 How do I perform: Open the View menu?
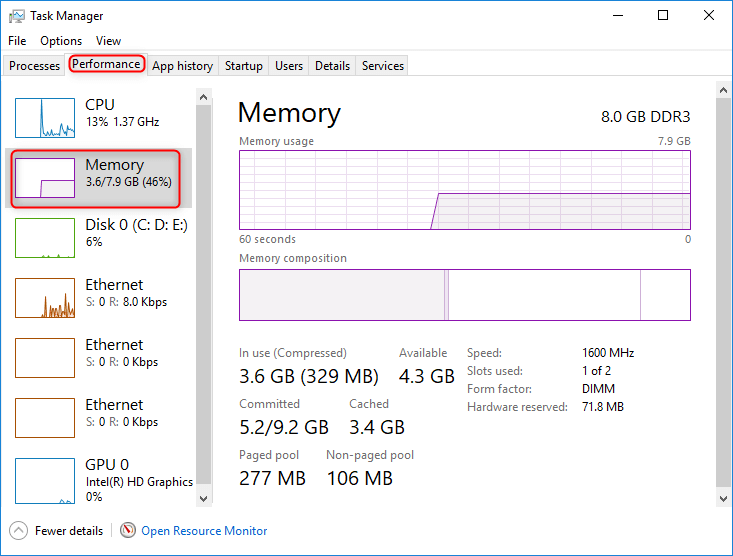[x=108, y=41]
